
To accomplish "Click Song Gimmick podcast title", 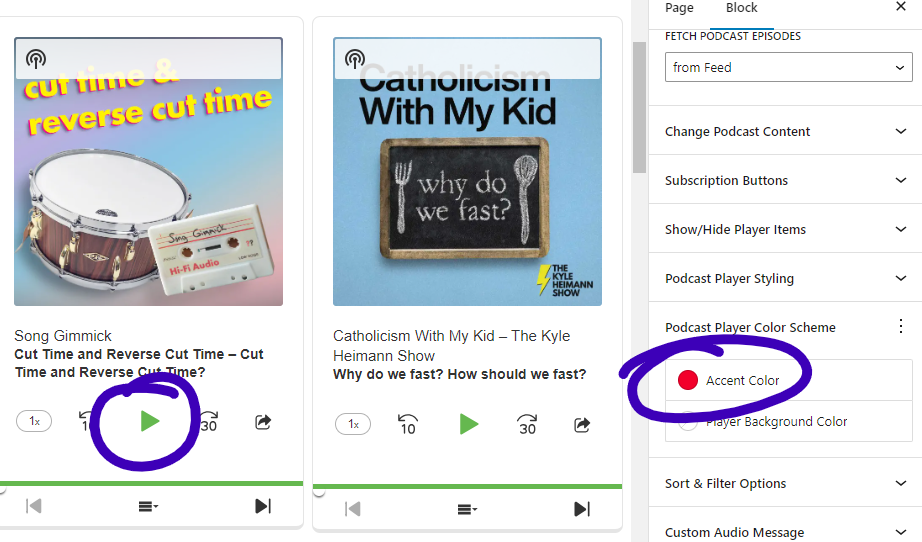I will pos(63,336).
